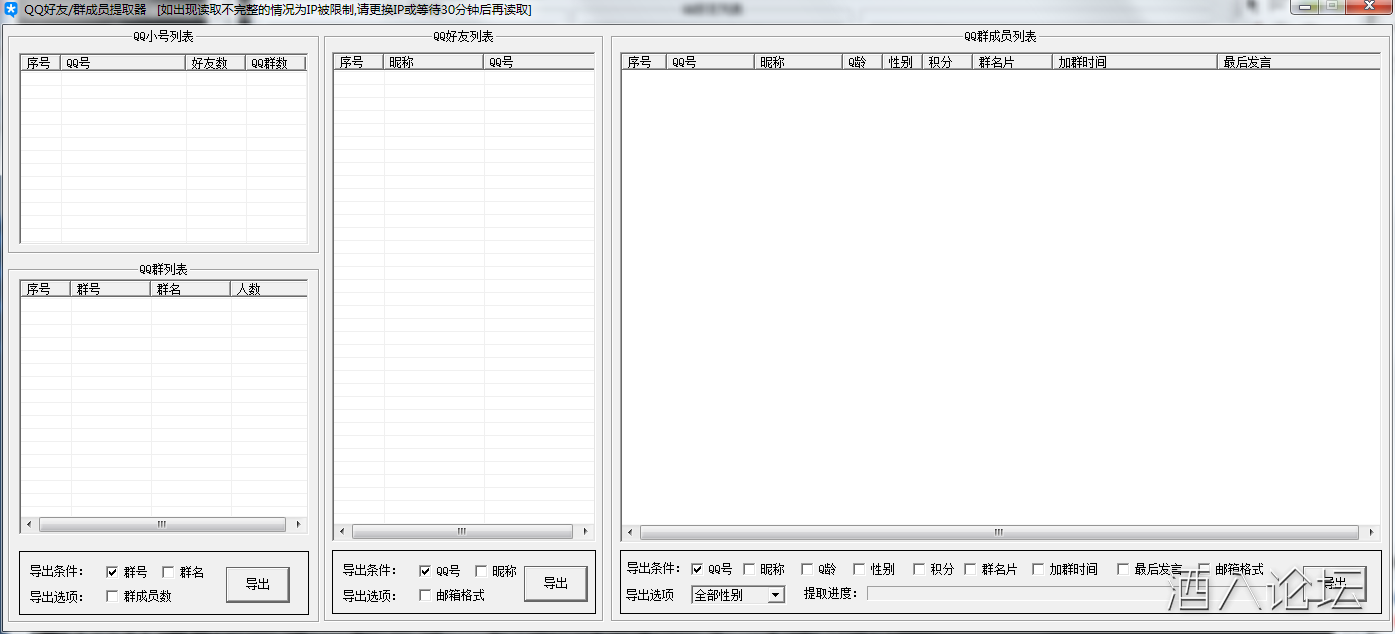Click left scroll arrow under QQ群成员列表
This screenshot has width=1395, height=634.
[630, 533]
